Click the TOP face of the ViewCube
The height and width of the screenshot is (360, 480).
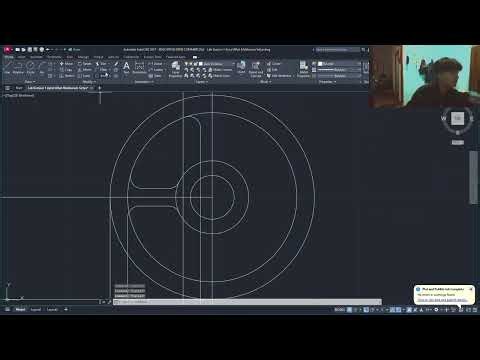coord(458,118)
